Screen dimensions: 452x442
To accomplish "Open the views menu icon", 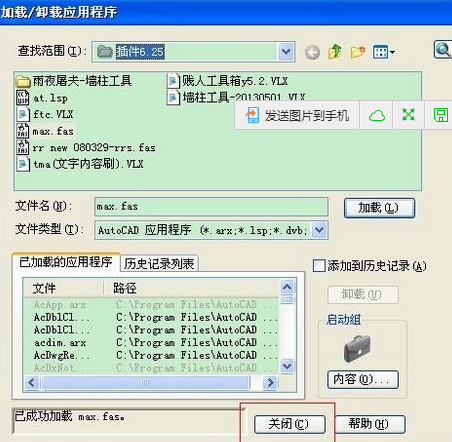I will coord(384,52).
